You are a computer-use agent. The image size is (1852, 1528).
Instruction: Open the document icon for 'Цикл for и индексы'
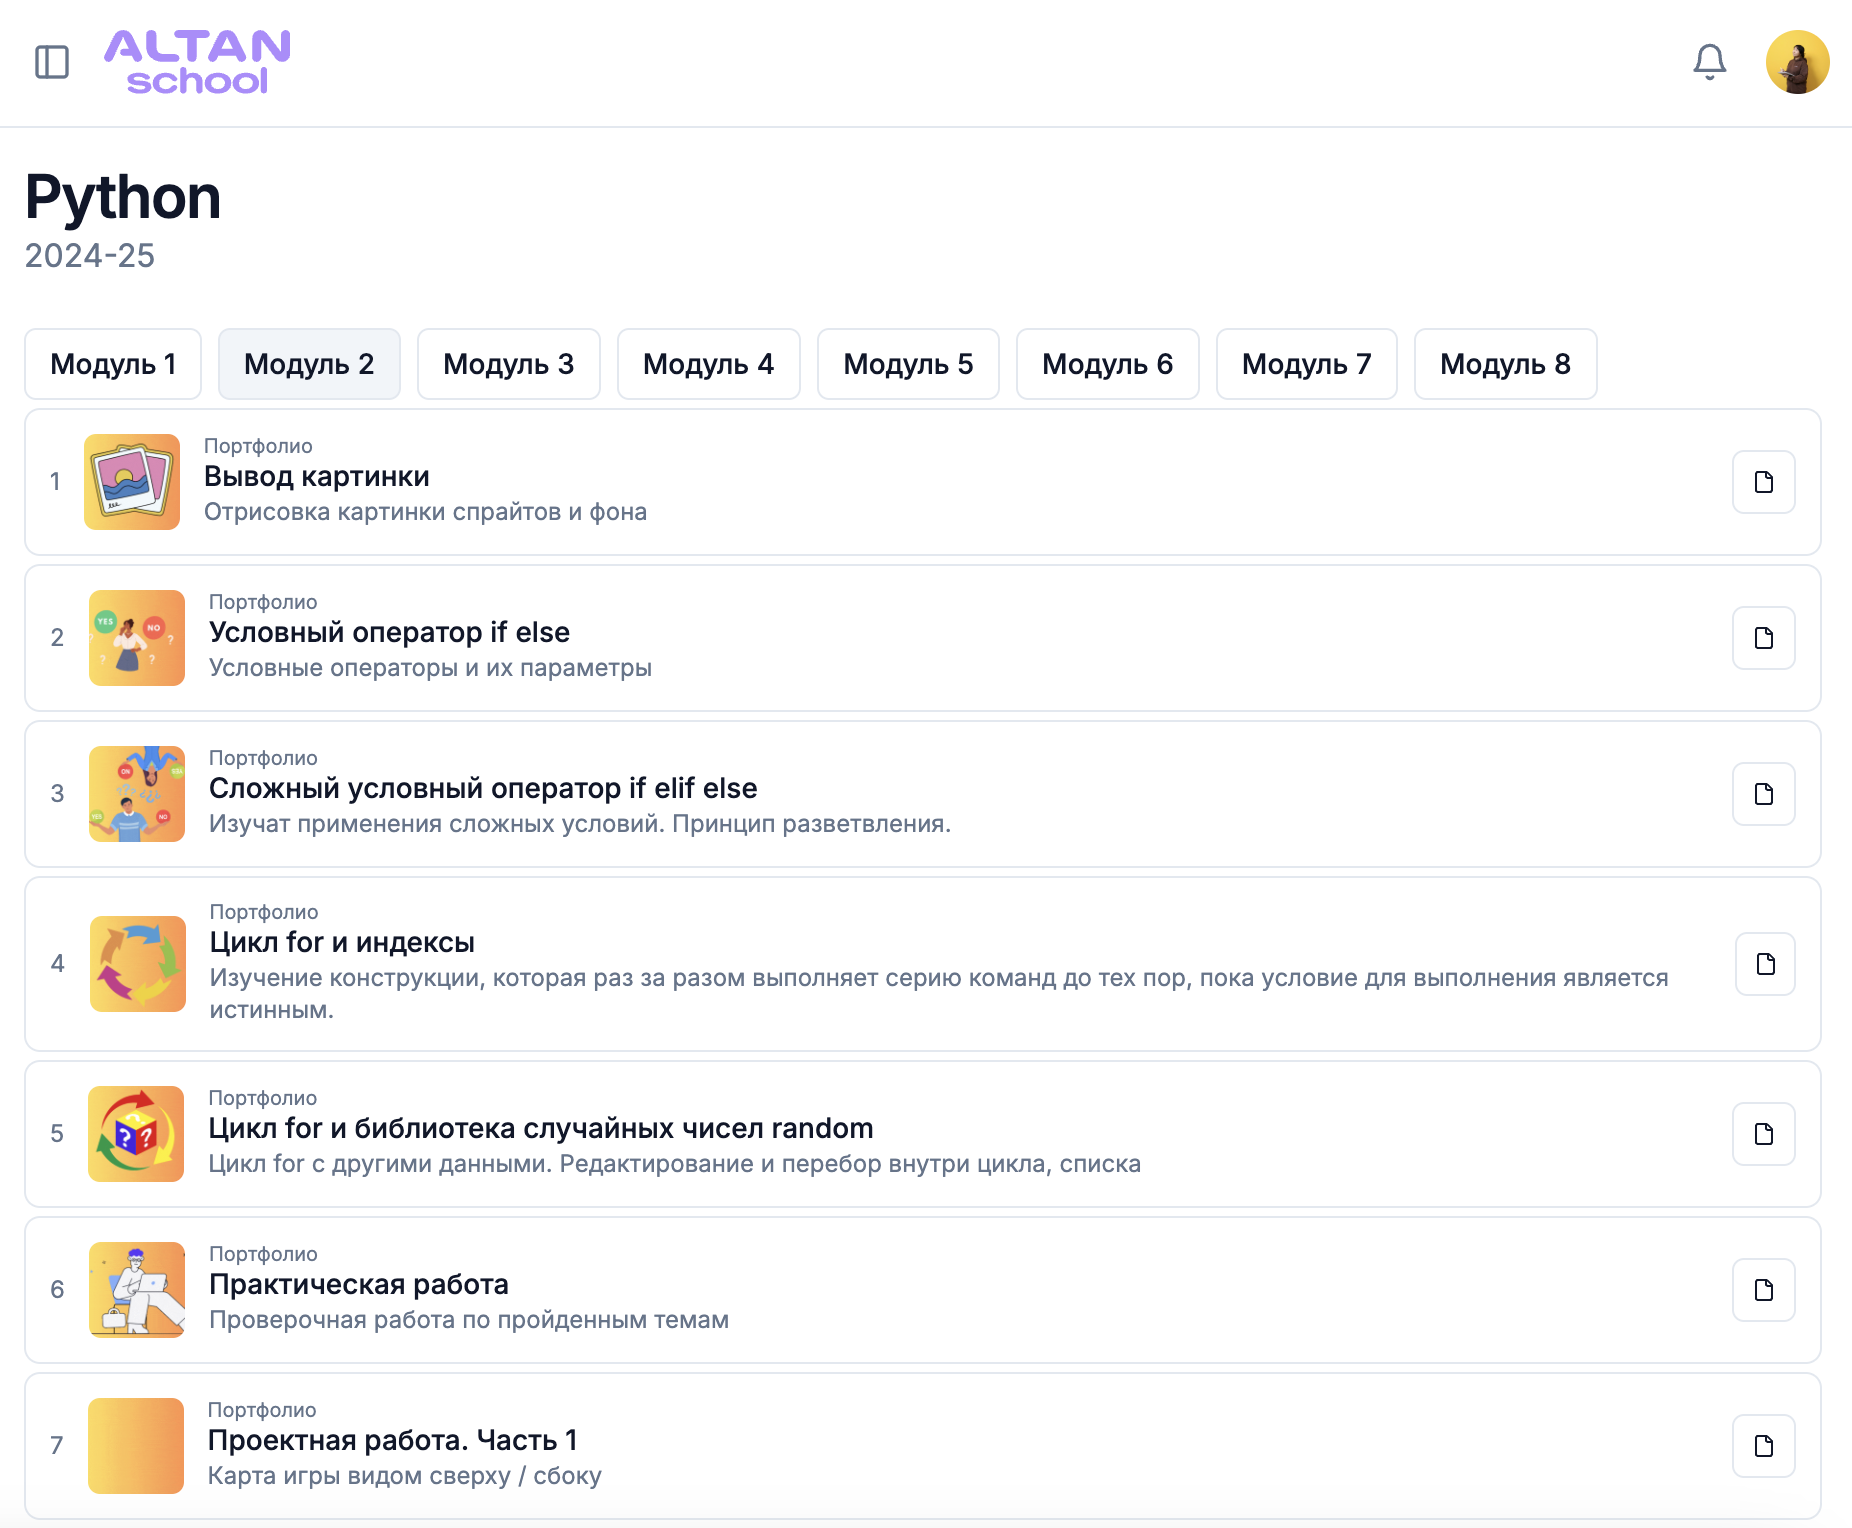tap(1764, 964)
